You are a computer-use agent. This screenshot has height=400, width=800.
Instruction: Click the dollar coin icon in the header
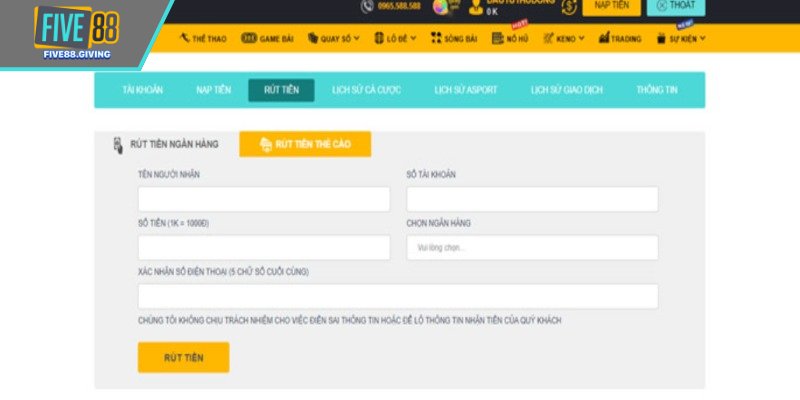569,7
